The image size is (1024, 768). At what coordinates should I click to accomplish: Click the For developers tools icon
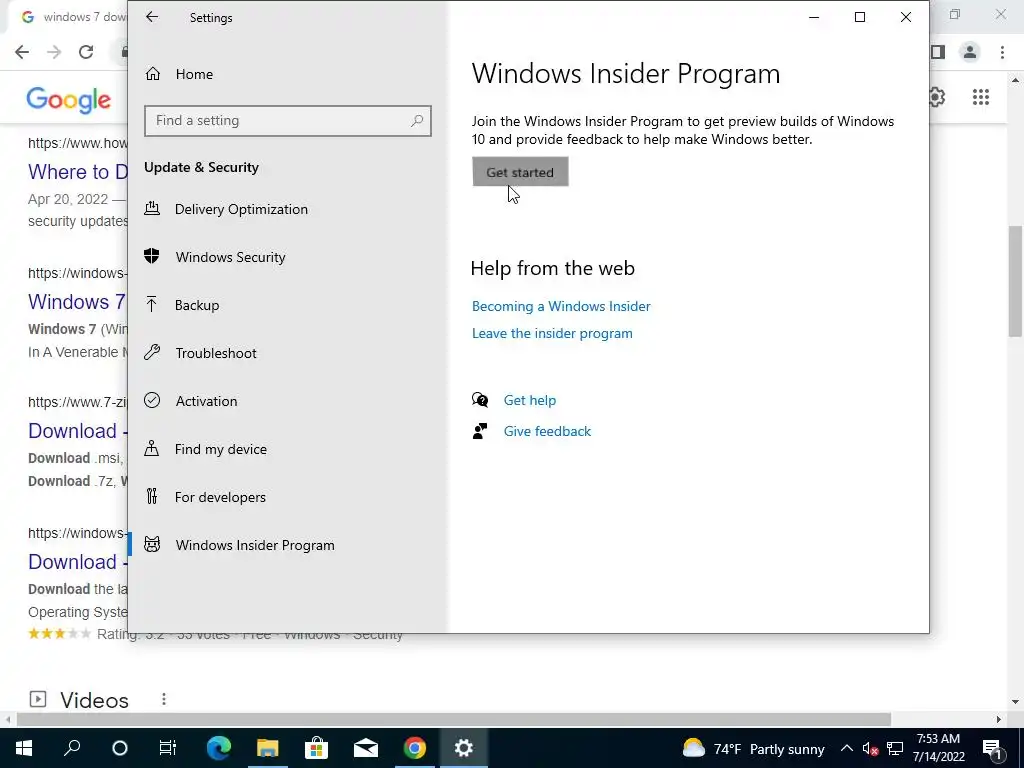tap(152, 496)
